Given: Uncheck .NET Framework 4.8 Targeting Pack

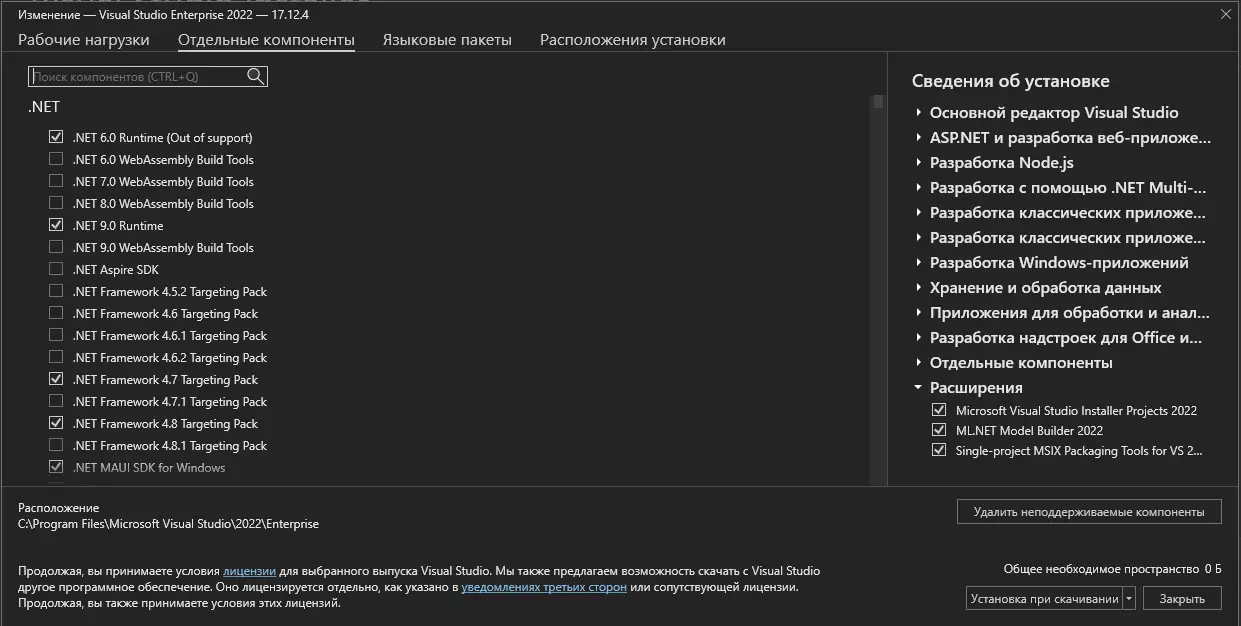Looking at the screenshot, I should 56,424.
